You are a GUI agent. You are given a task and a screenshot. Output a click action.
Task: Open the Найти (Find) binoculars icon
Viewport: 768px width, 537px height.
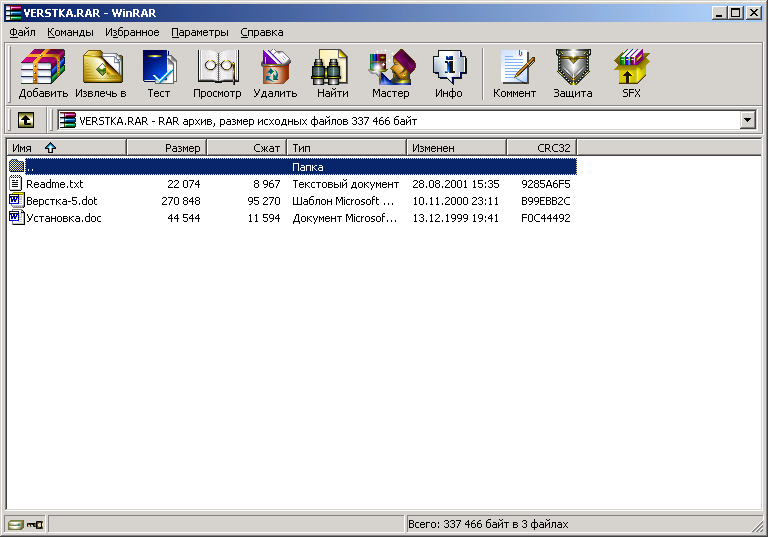coord(331,67)
